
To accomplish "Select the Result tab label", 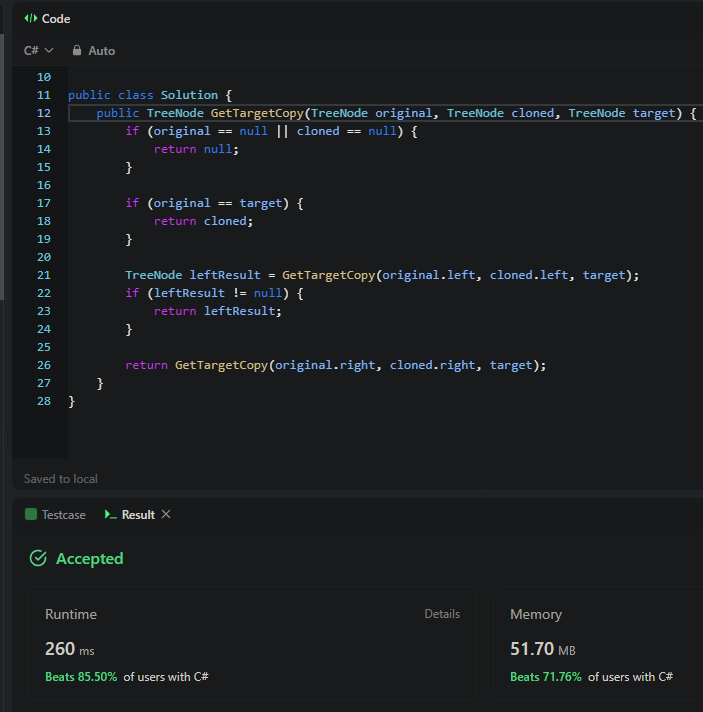I will coord(138,514).
